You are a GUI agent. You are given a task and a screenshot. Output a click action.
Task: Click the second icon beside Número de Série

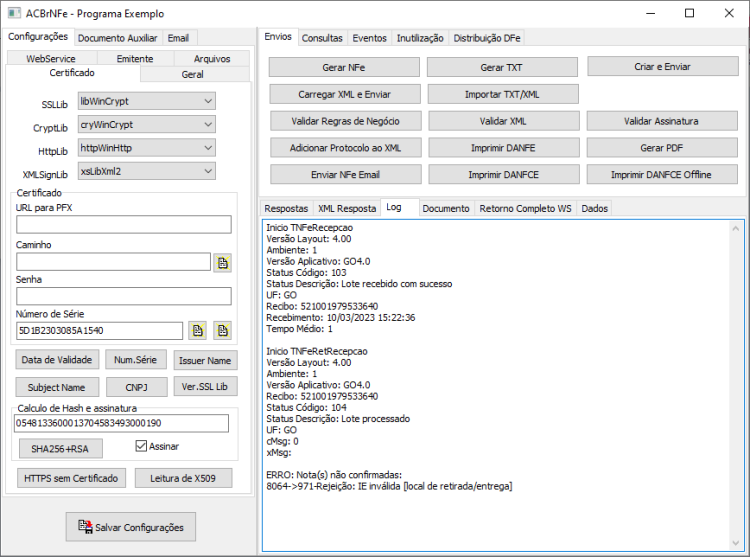[x=222, y=330]
